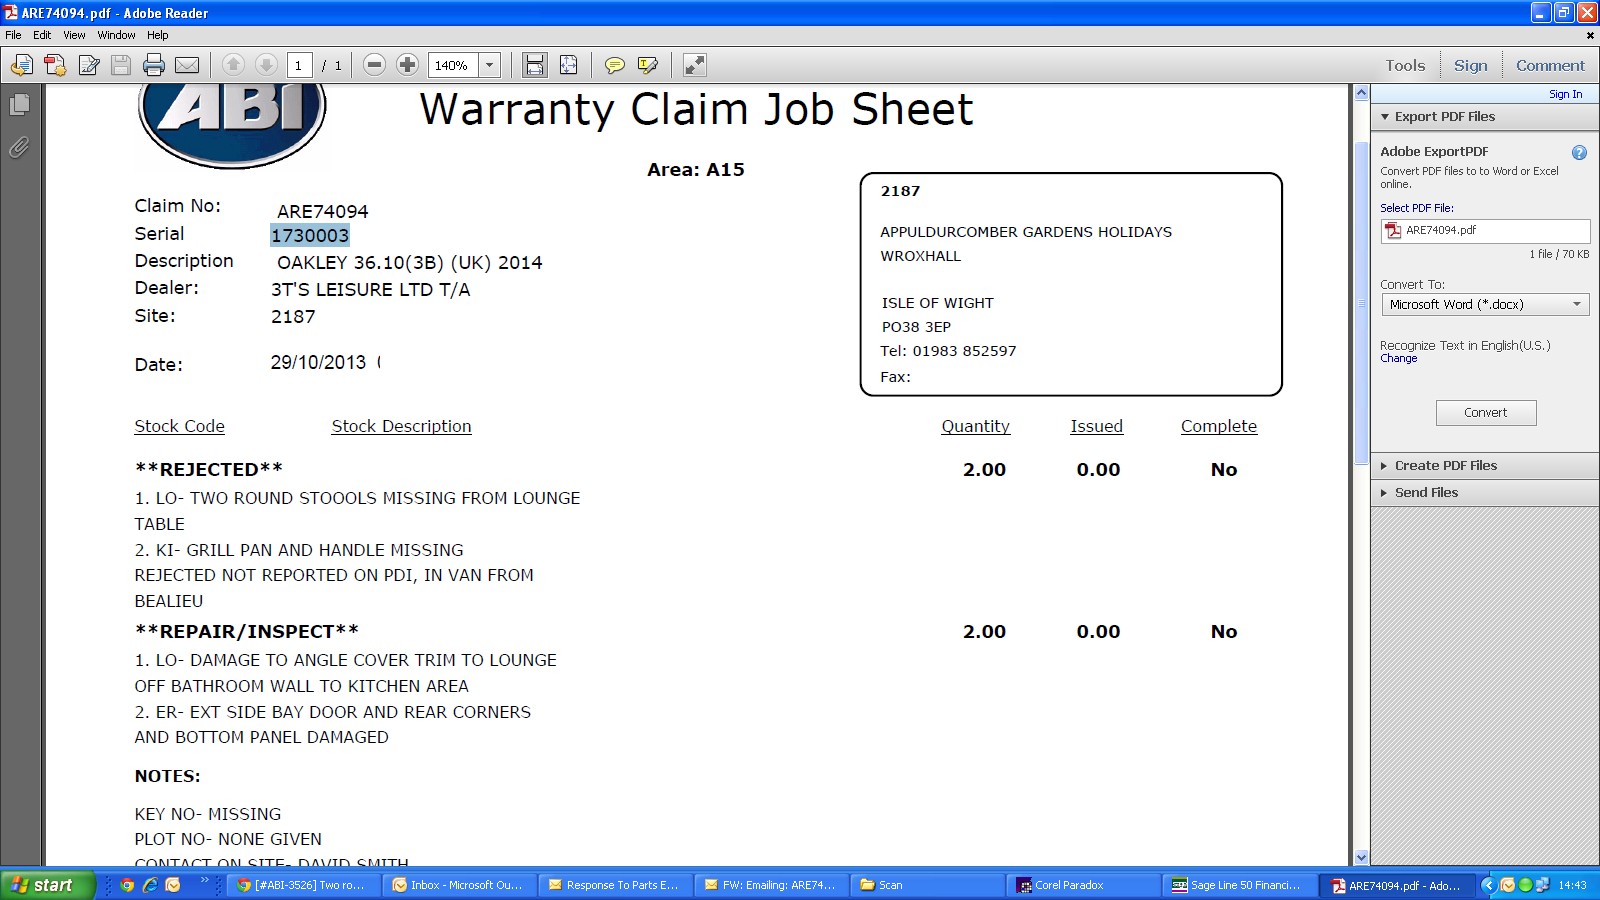Open the attachments paperclip panel
The height and width of the screenshot is (900, 1600).
click(19, 148)
